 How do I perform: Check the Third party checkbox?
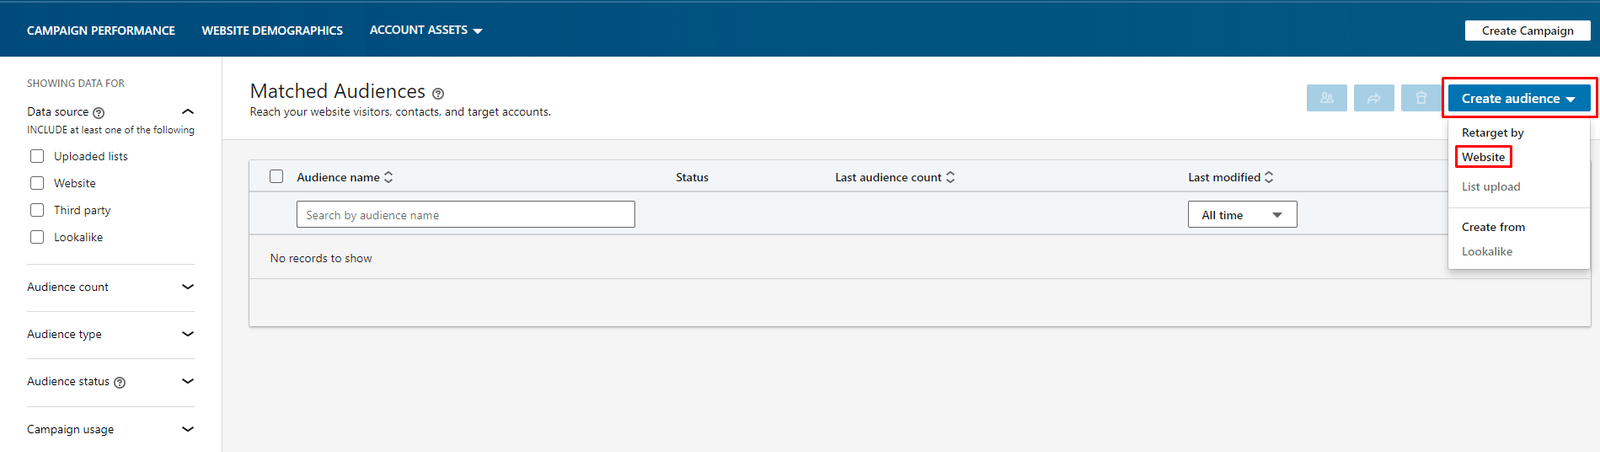point(37,210)
